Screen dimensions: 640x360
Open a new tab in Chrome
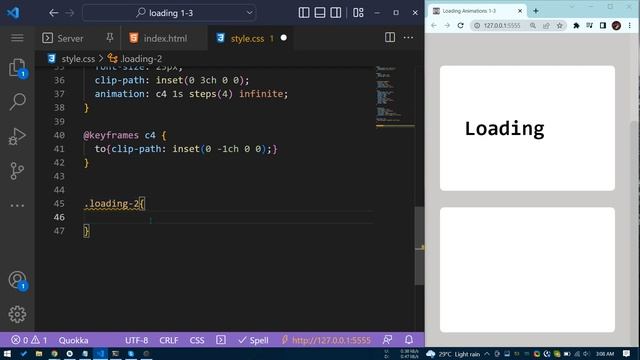[536, 11]
